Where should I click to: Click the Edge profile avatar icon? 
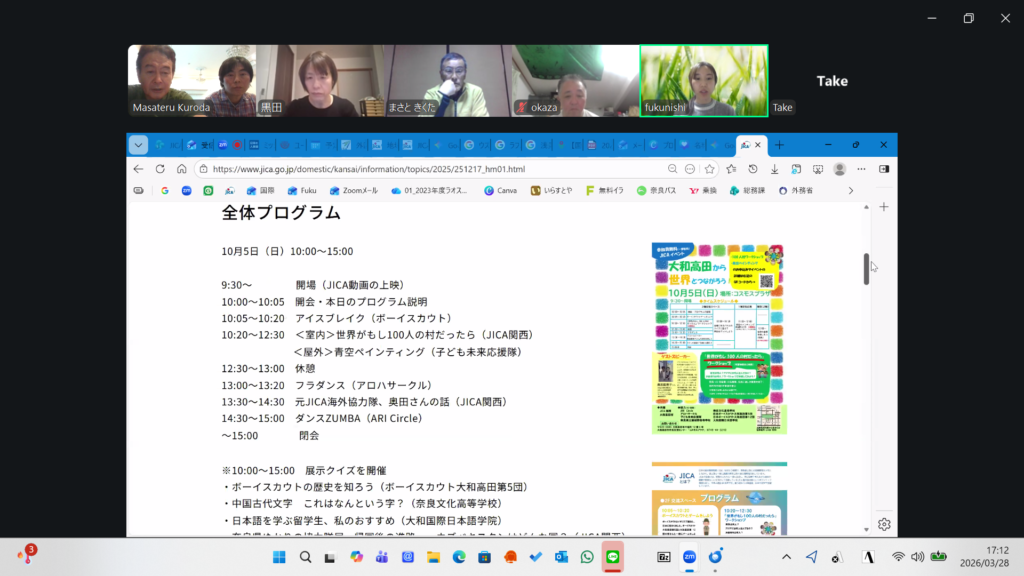(x=839, y=169)
